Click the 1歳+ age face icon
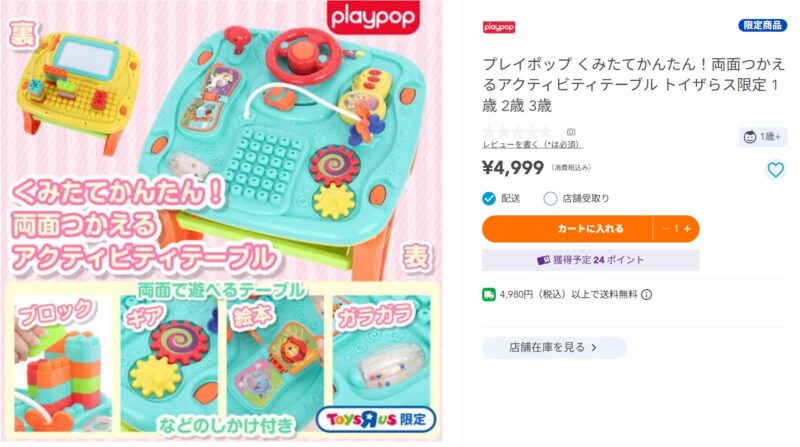The height and width of the screenshot is (447, 800). point(749,137)
